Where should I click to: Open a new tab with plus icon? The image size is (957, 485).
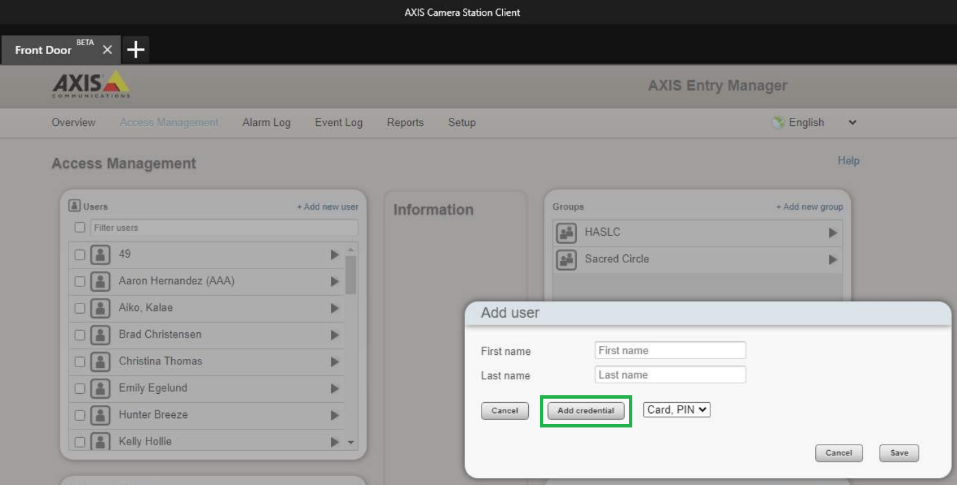tap(135, 49)
